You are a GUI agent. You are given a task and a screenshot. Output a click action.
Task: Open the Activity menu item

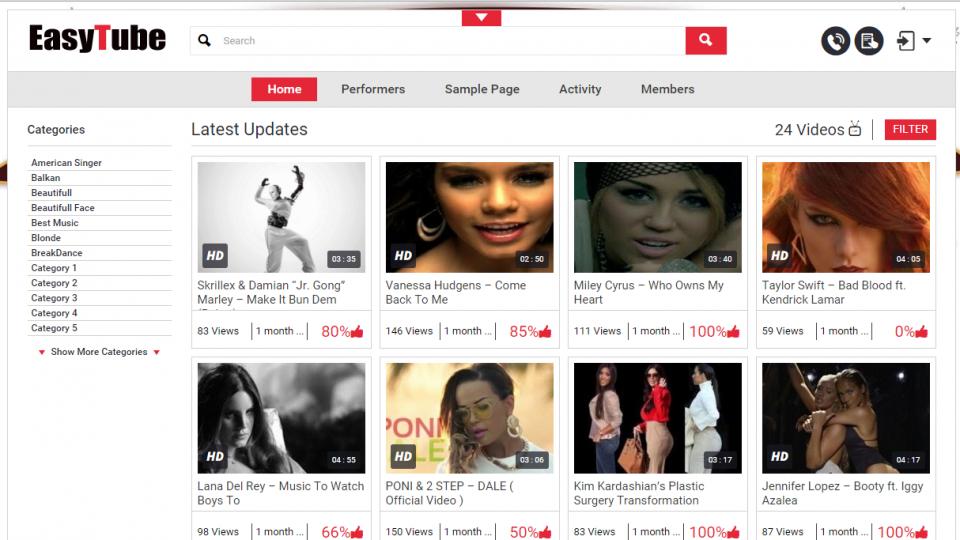(x=580, y=89)
